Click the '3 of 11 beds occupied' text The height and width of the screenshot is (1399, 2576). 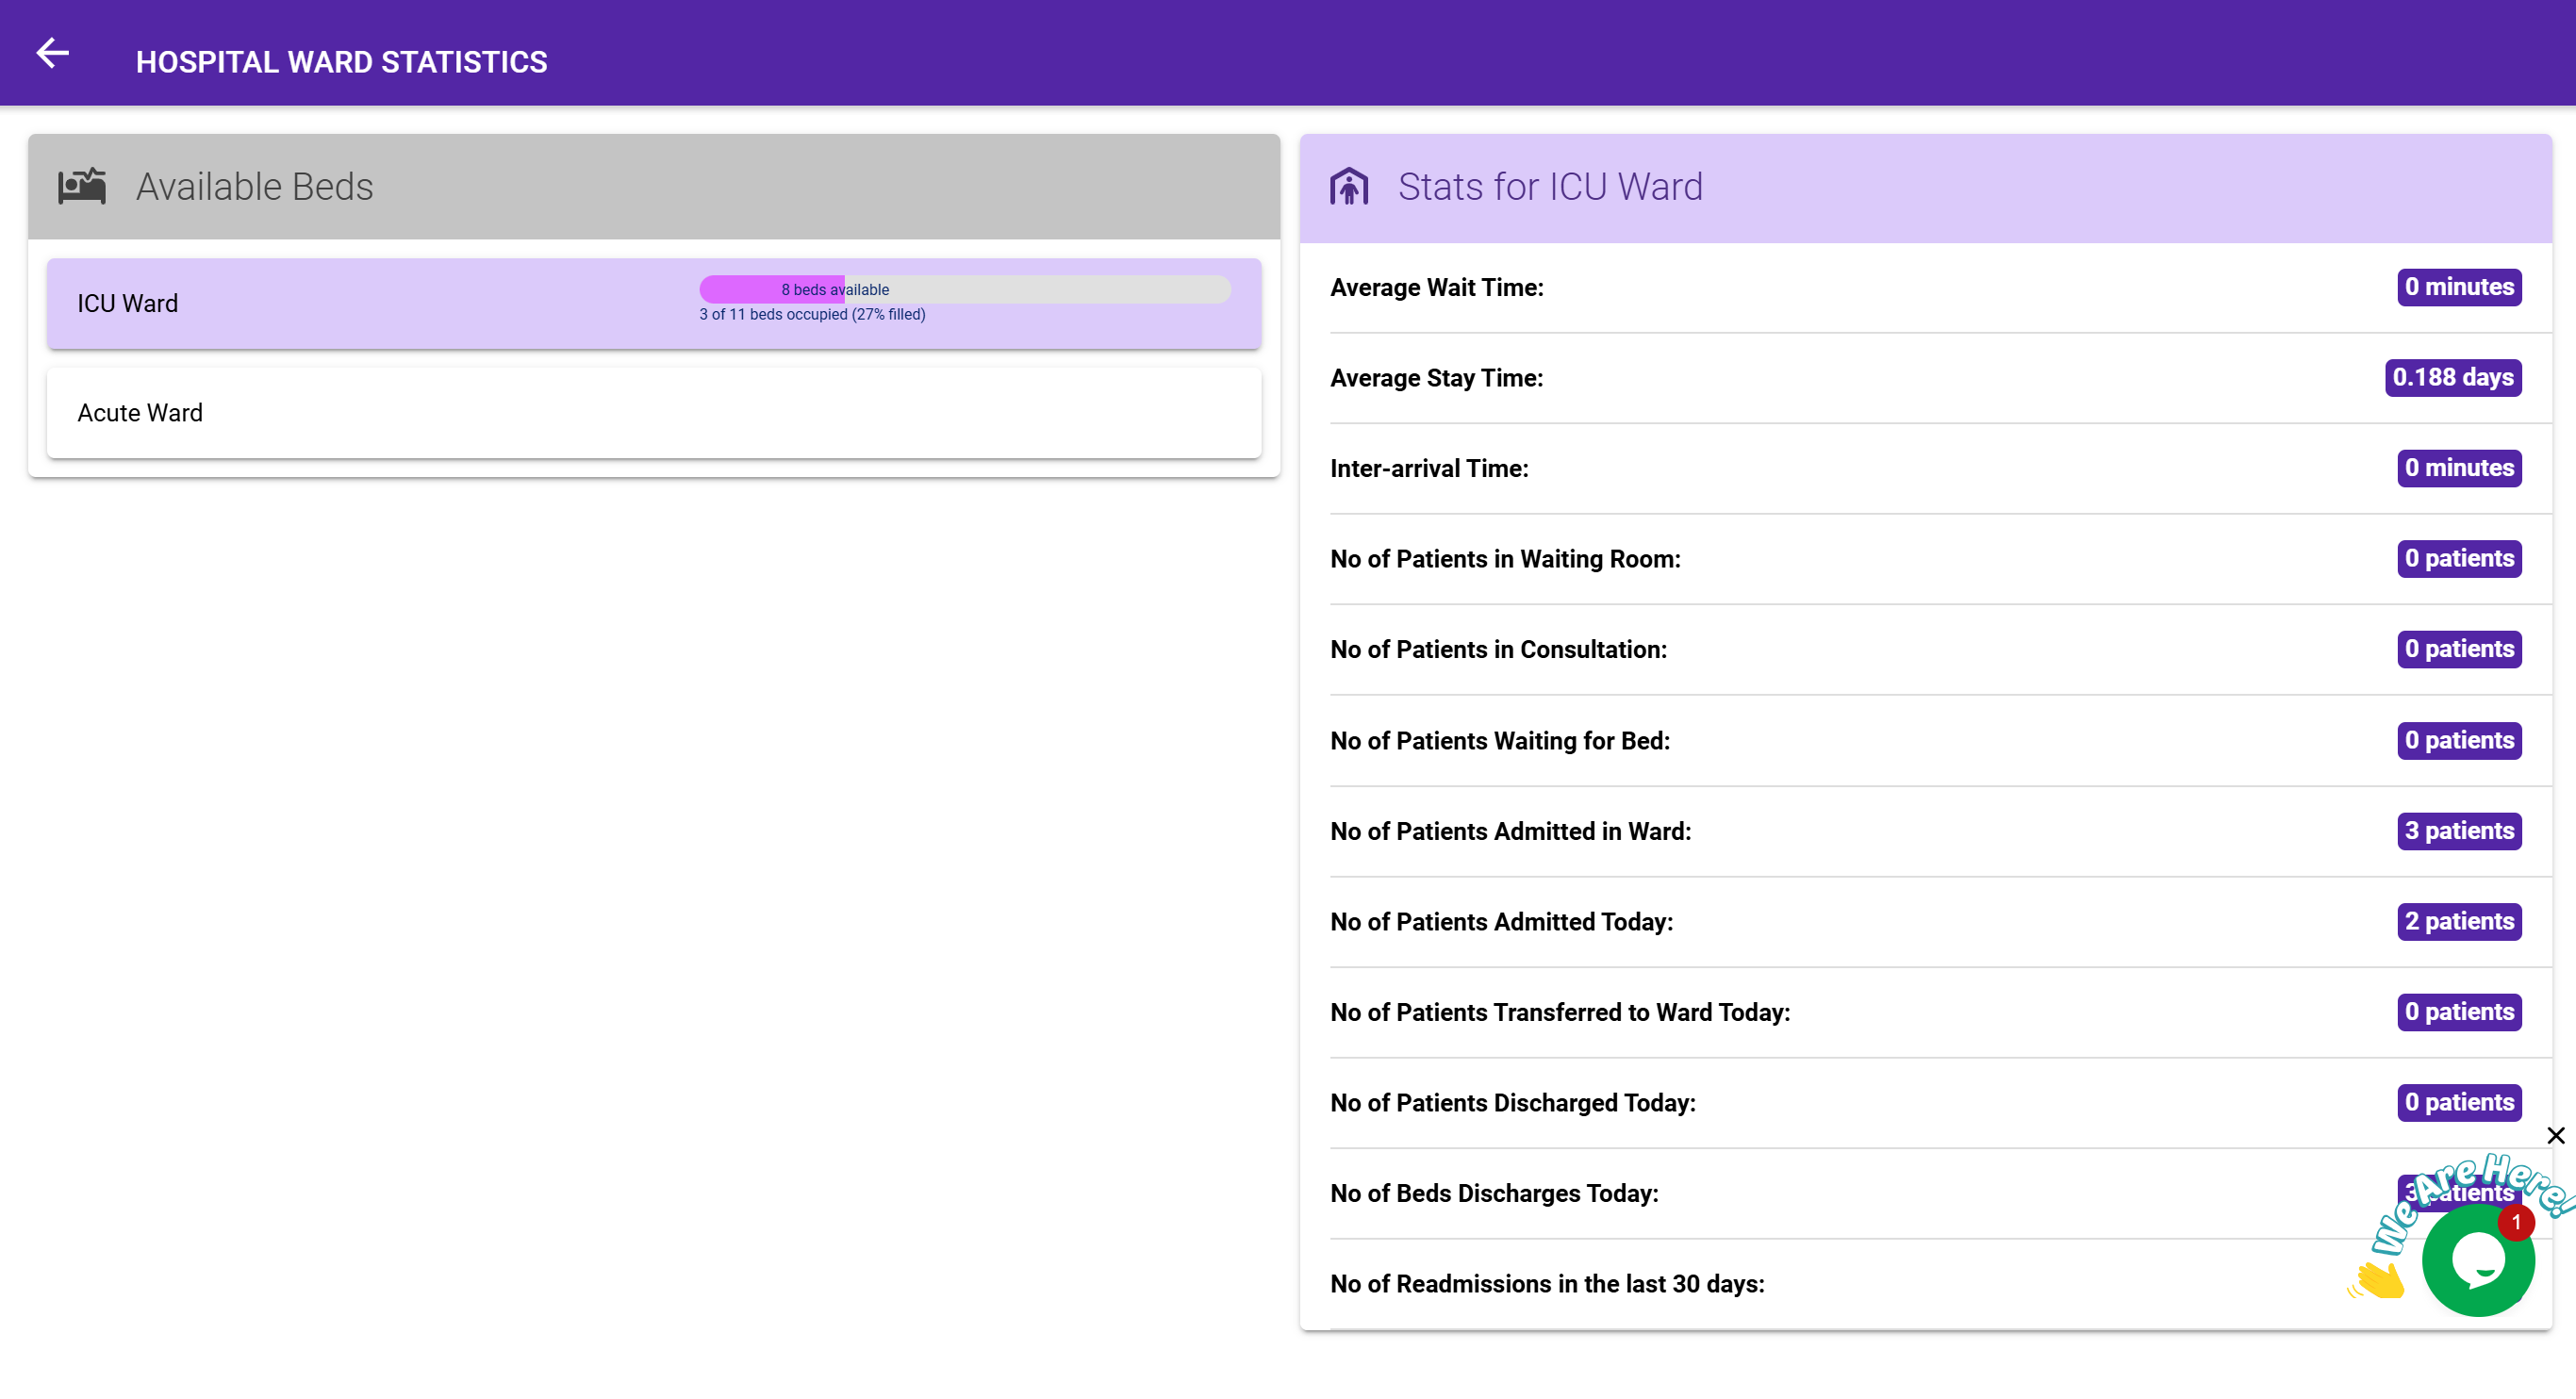[812, 314]
